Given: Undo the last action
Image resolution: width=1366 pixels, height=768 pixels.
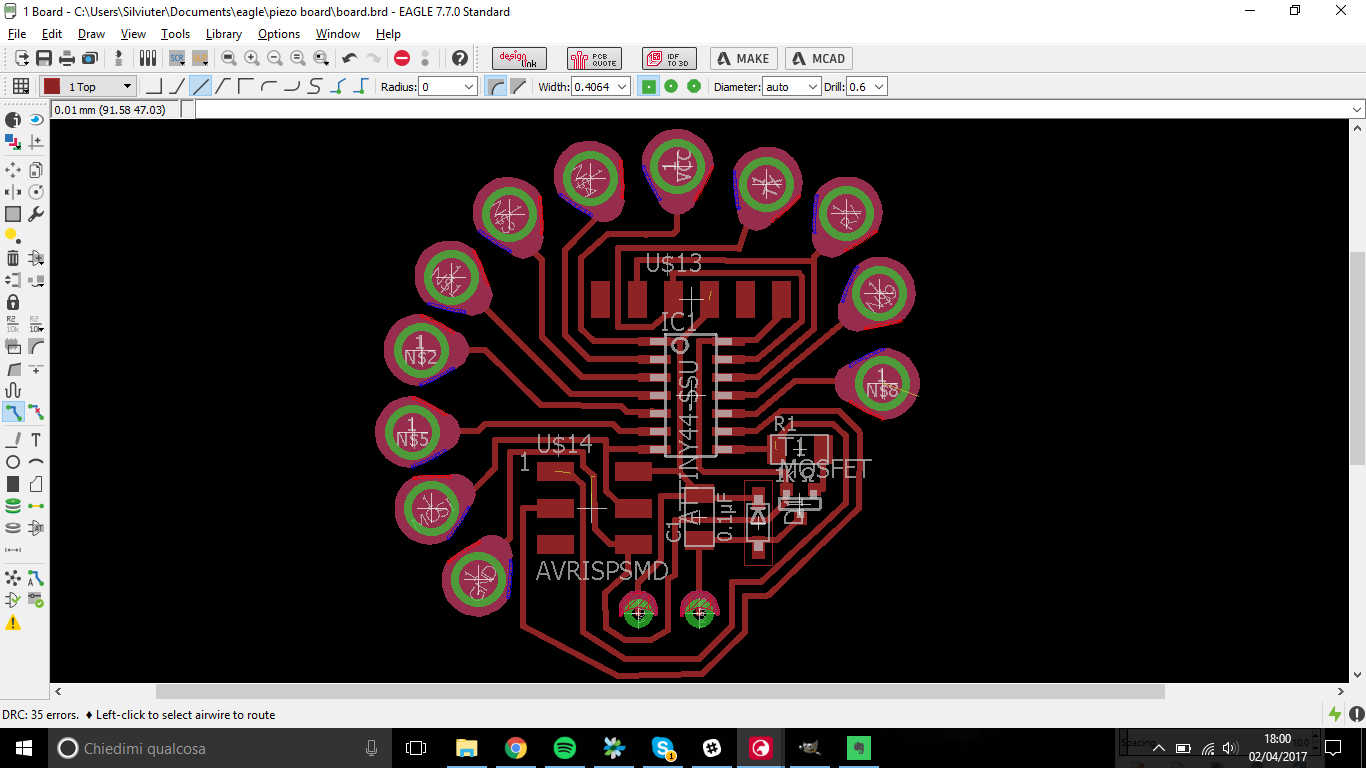Looking at the screenshot, I should [x=350, y=59].
